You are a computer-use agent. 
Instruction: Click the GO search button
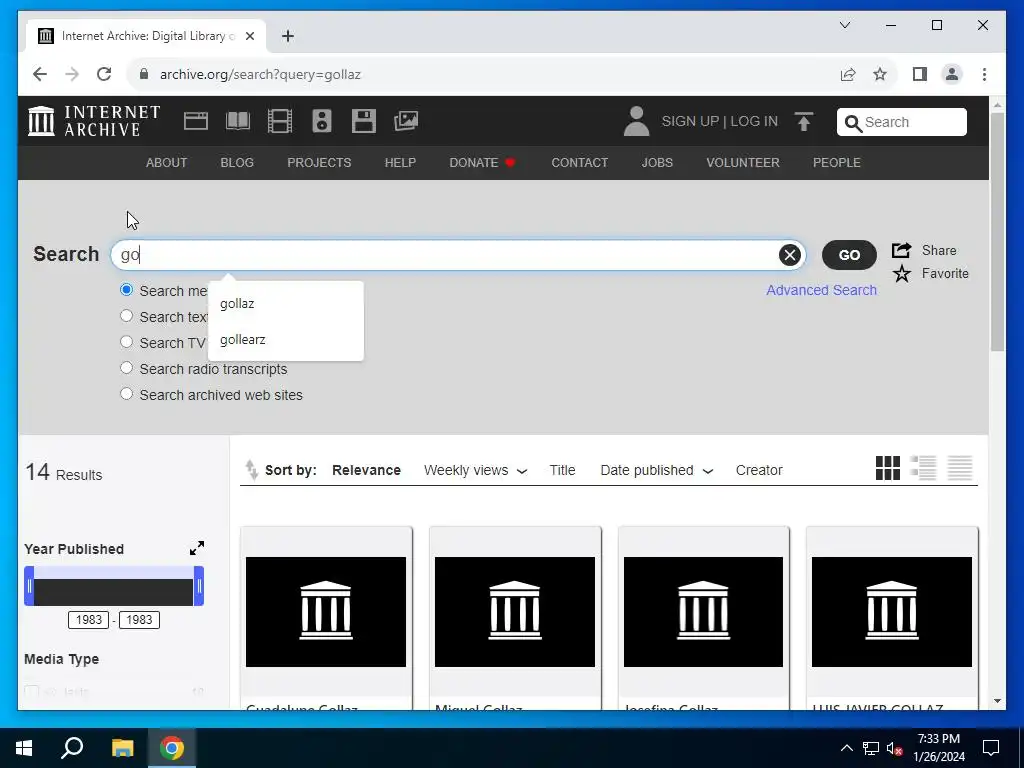tap(849, 255)
